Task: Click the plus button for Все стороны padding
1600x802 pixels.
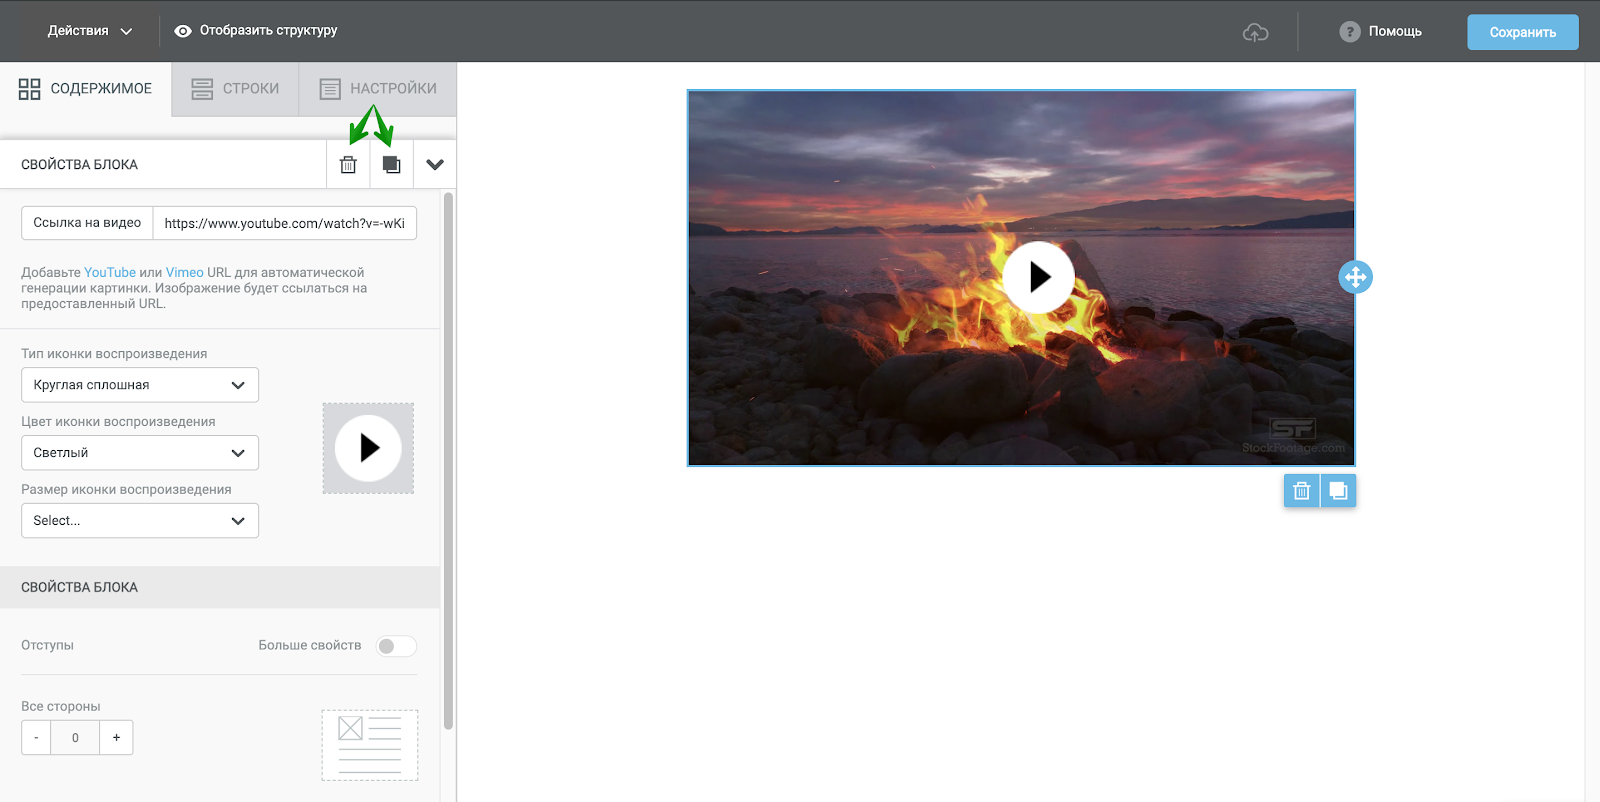Action: [116, 738]
